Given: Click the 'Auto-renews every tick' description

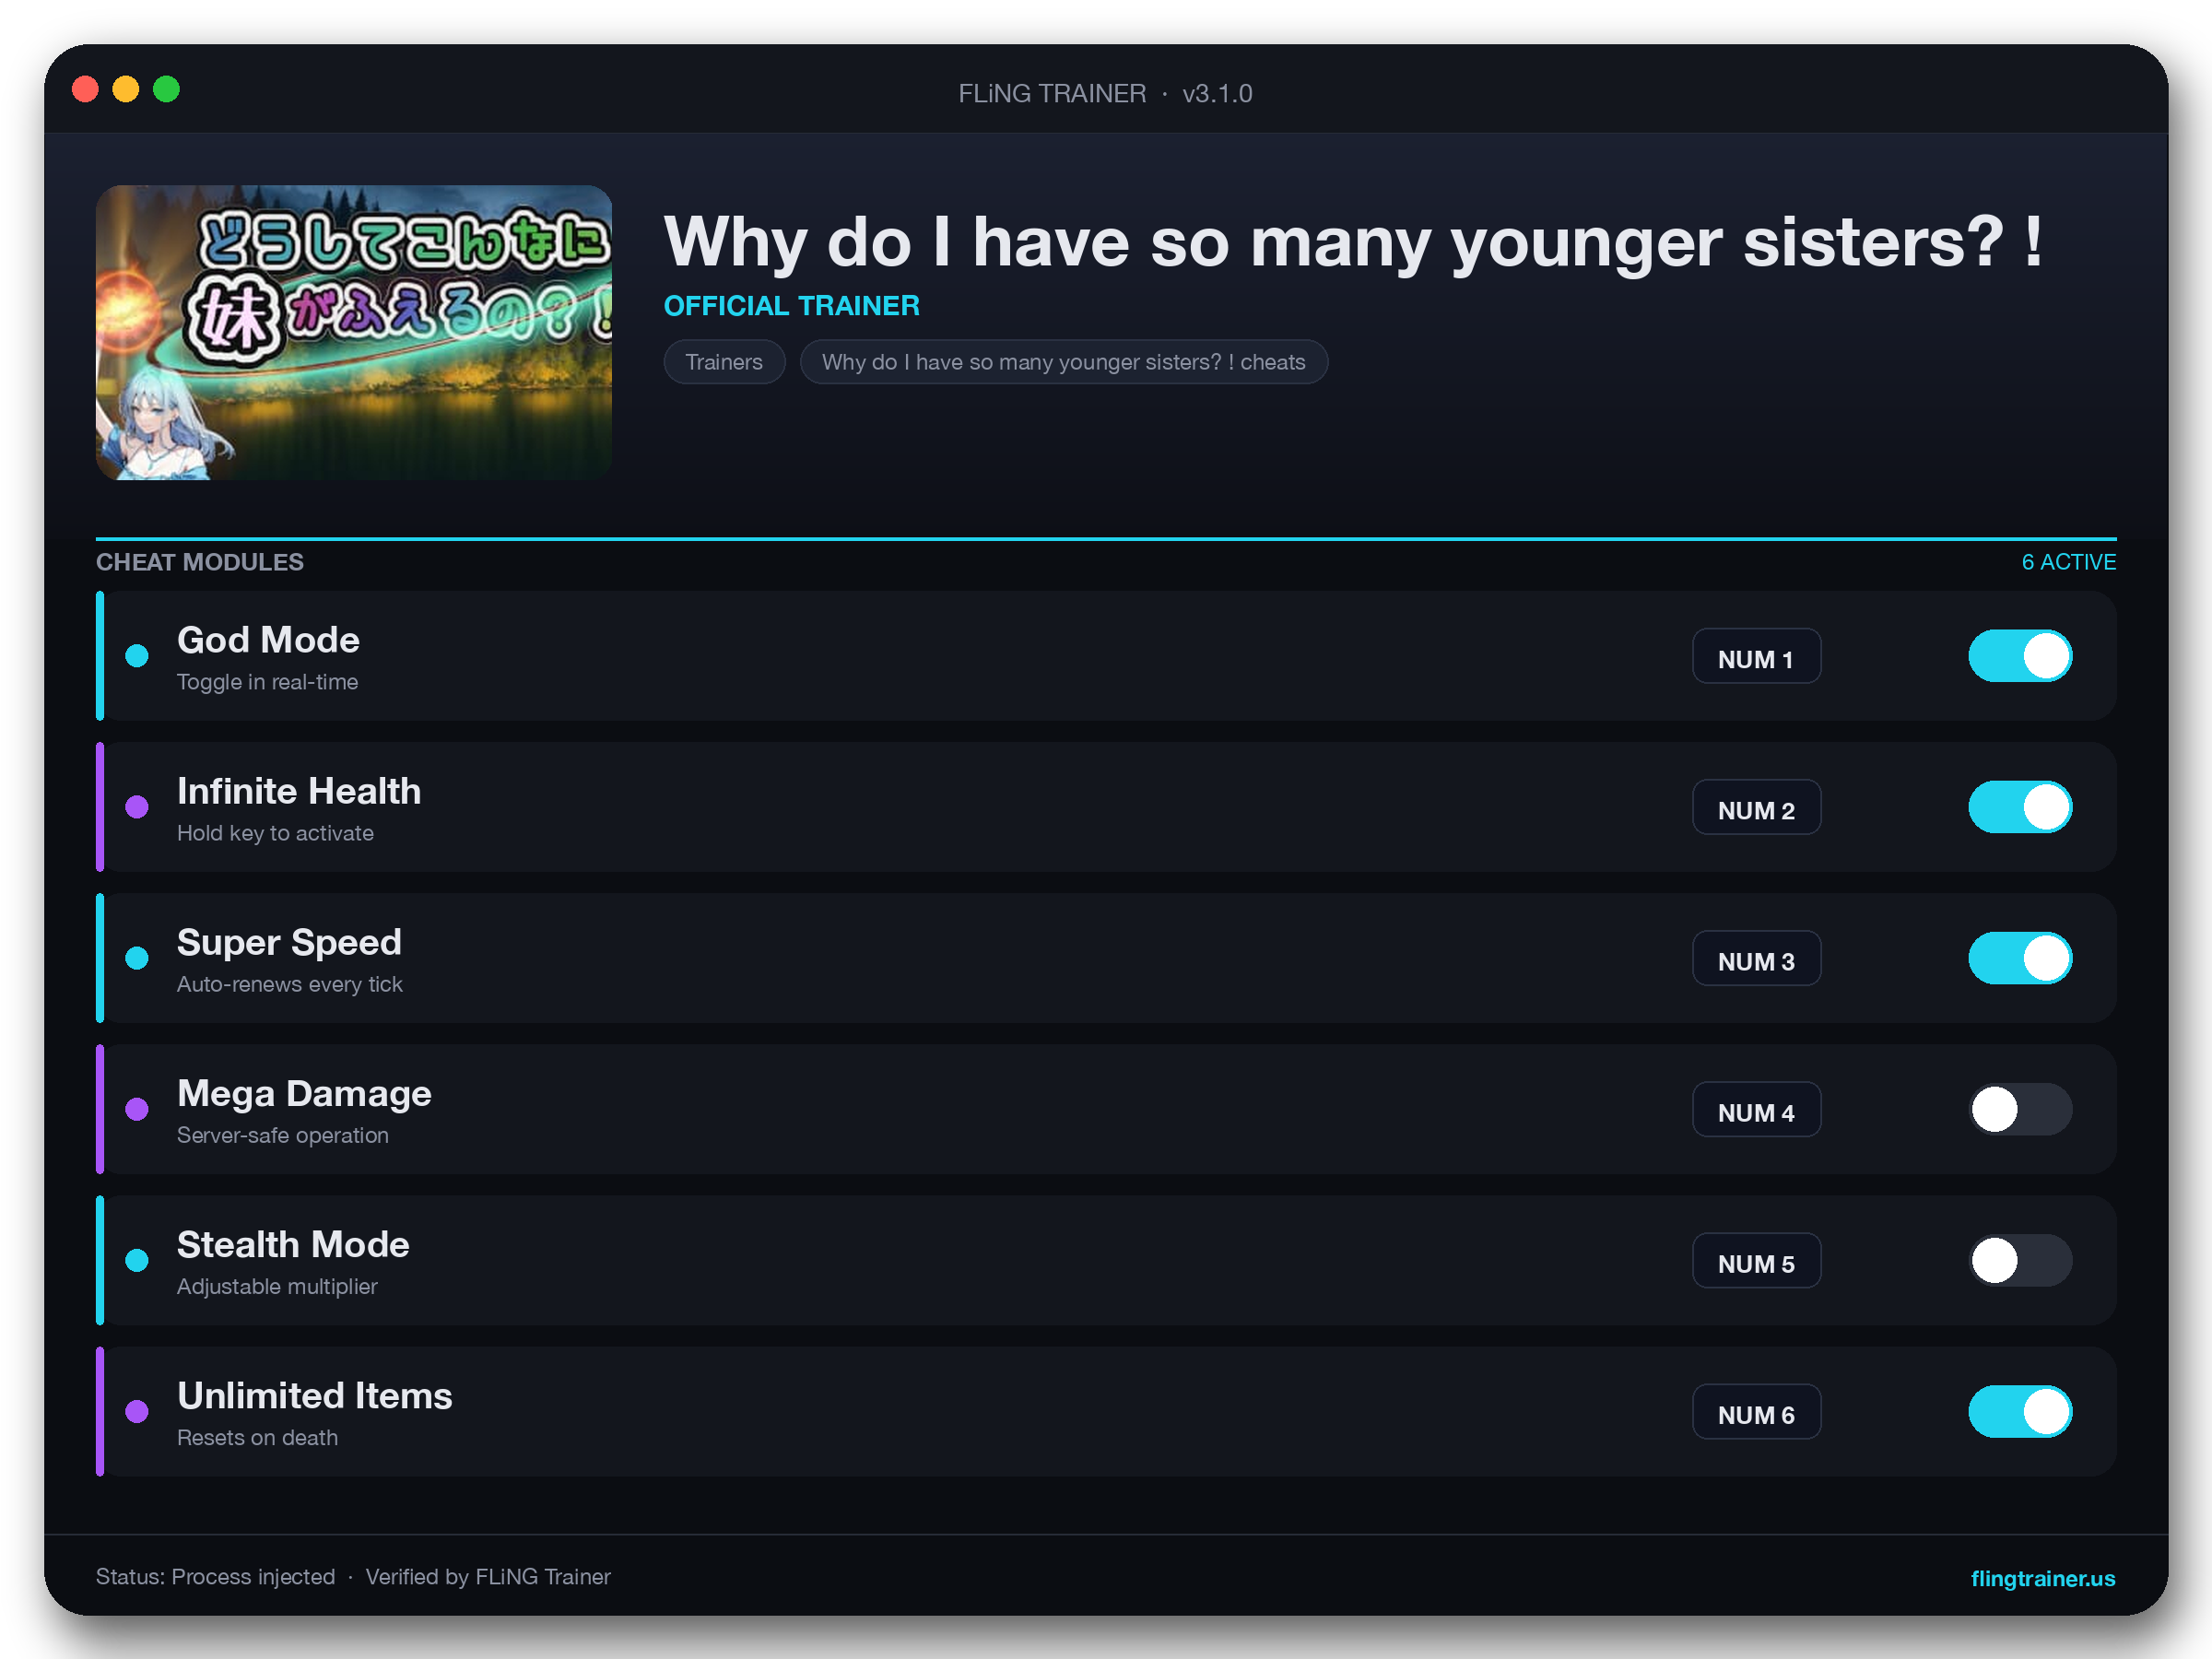Looking at the screenshot, I should click(289, 984).
